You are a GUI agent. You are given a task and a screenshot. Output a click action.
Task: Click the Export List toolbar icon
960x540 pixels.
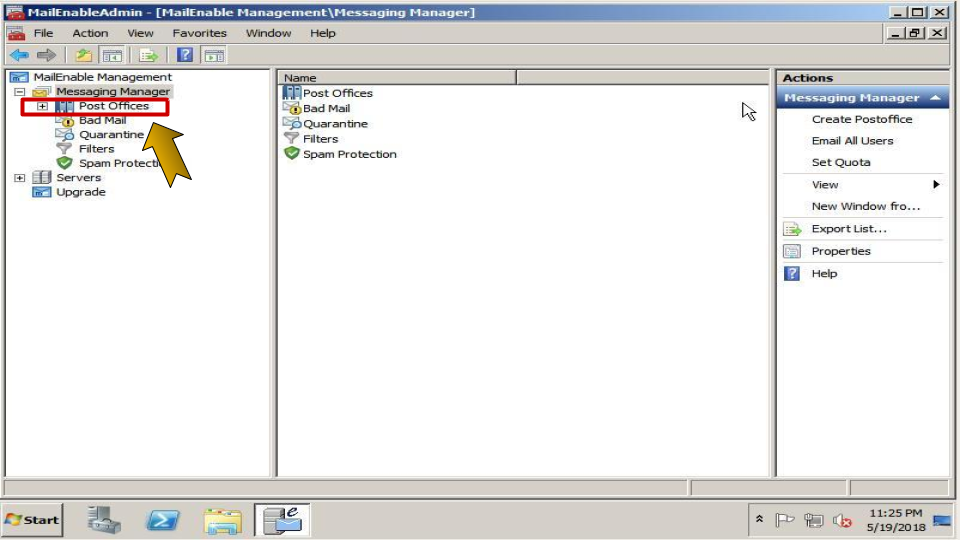coord(148,56)
